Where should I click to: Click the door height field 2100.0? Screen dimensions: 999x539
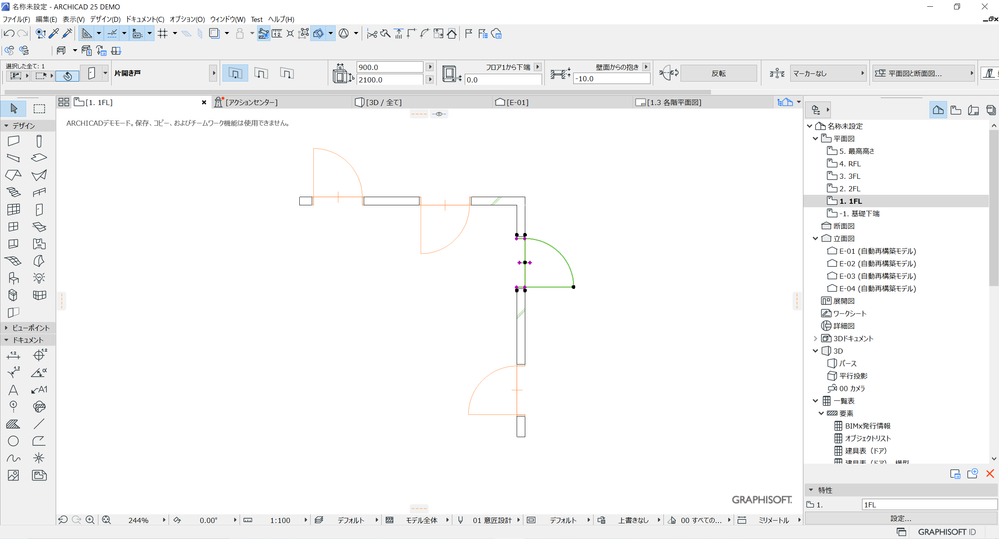pos(389,80)
